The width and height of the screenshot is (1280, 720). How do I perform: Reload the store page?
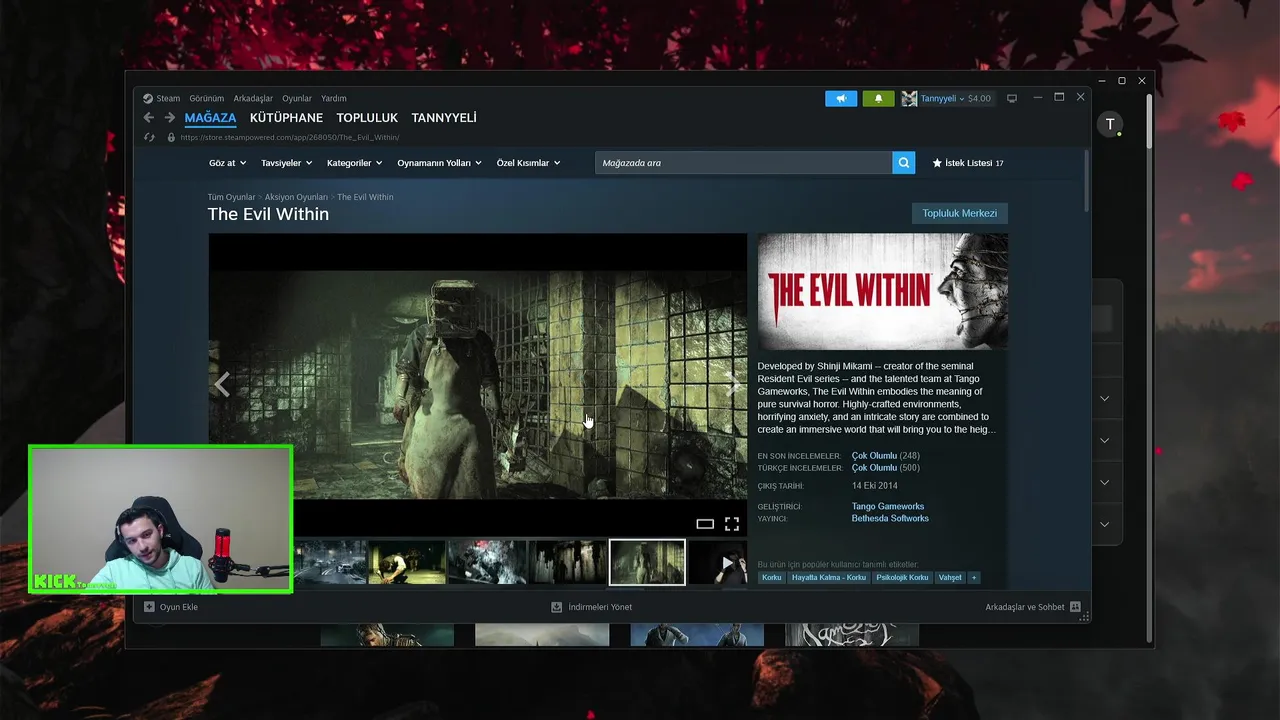click(x=150, y=137)
